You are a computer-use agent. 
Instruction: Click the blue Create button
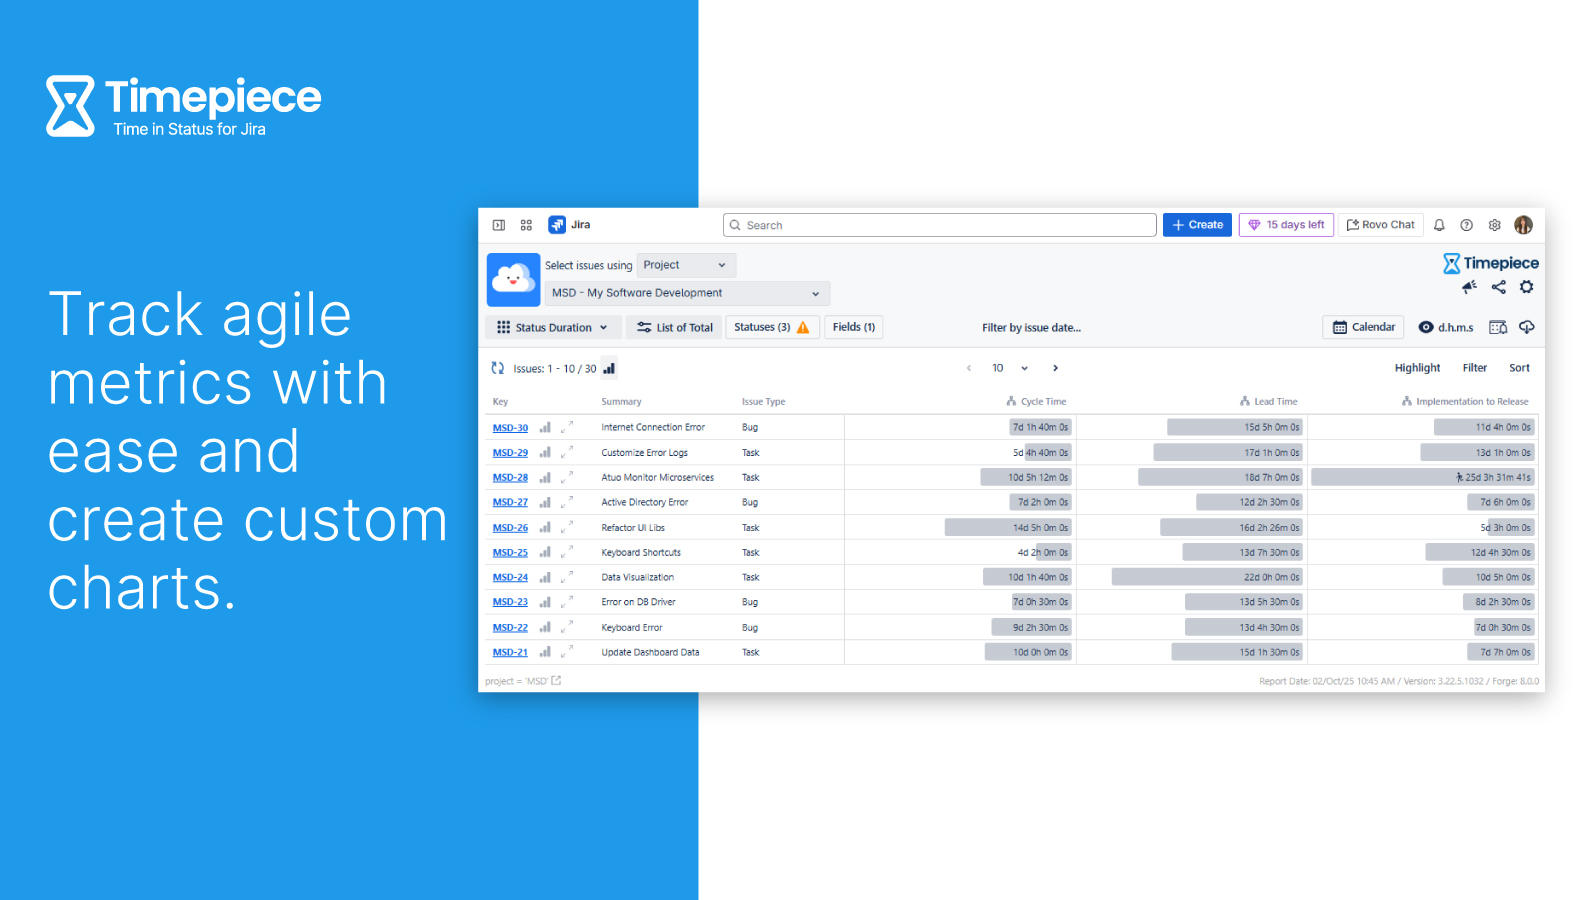coord(1197,225)
